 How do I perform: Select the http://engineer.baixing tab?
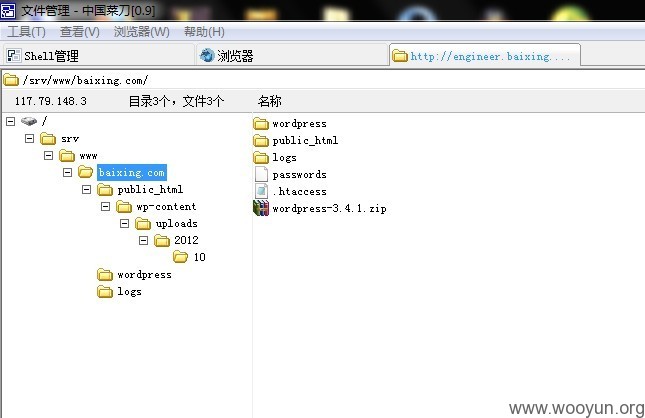click(485, 55)
